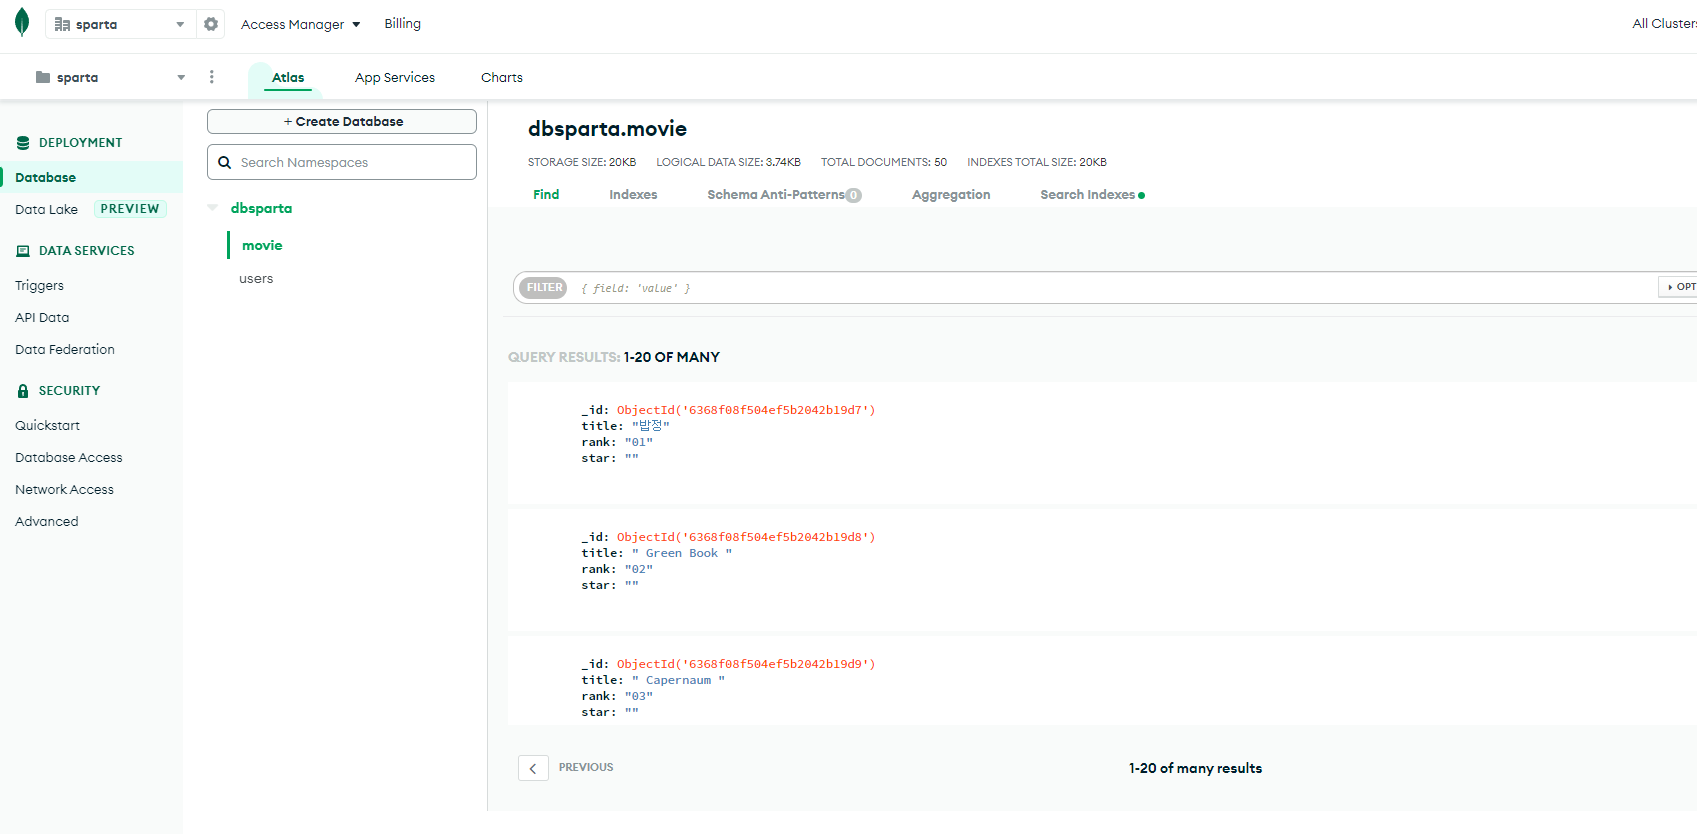
Task: Select the movie collection
Action: click(x=262, y=245)
